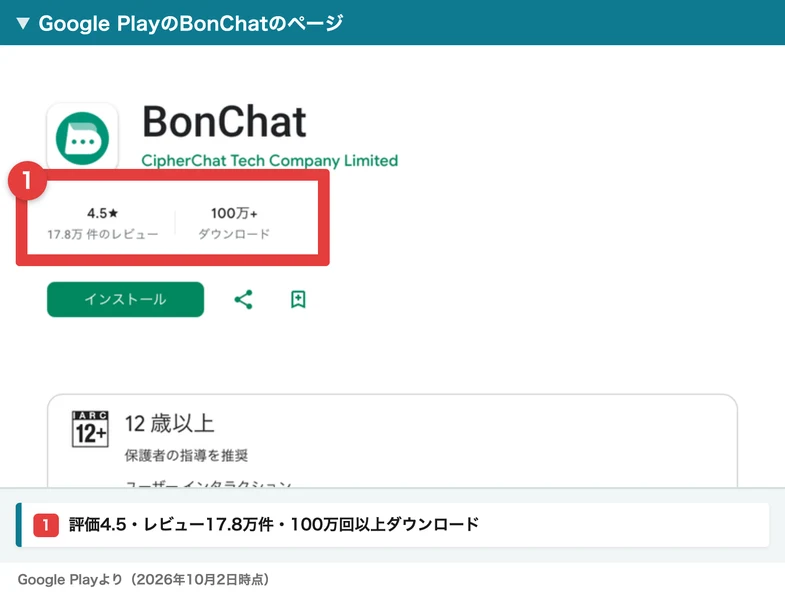The image size is (785, 600).
Task: Select the 保護者の指導を推奨 text
Action: 186,455
